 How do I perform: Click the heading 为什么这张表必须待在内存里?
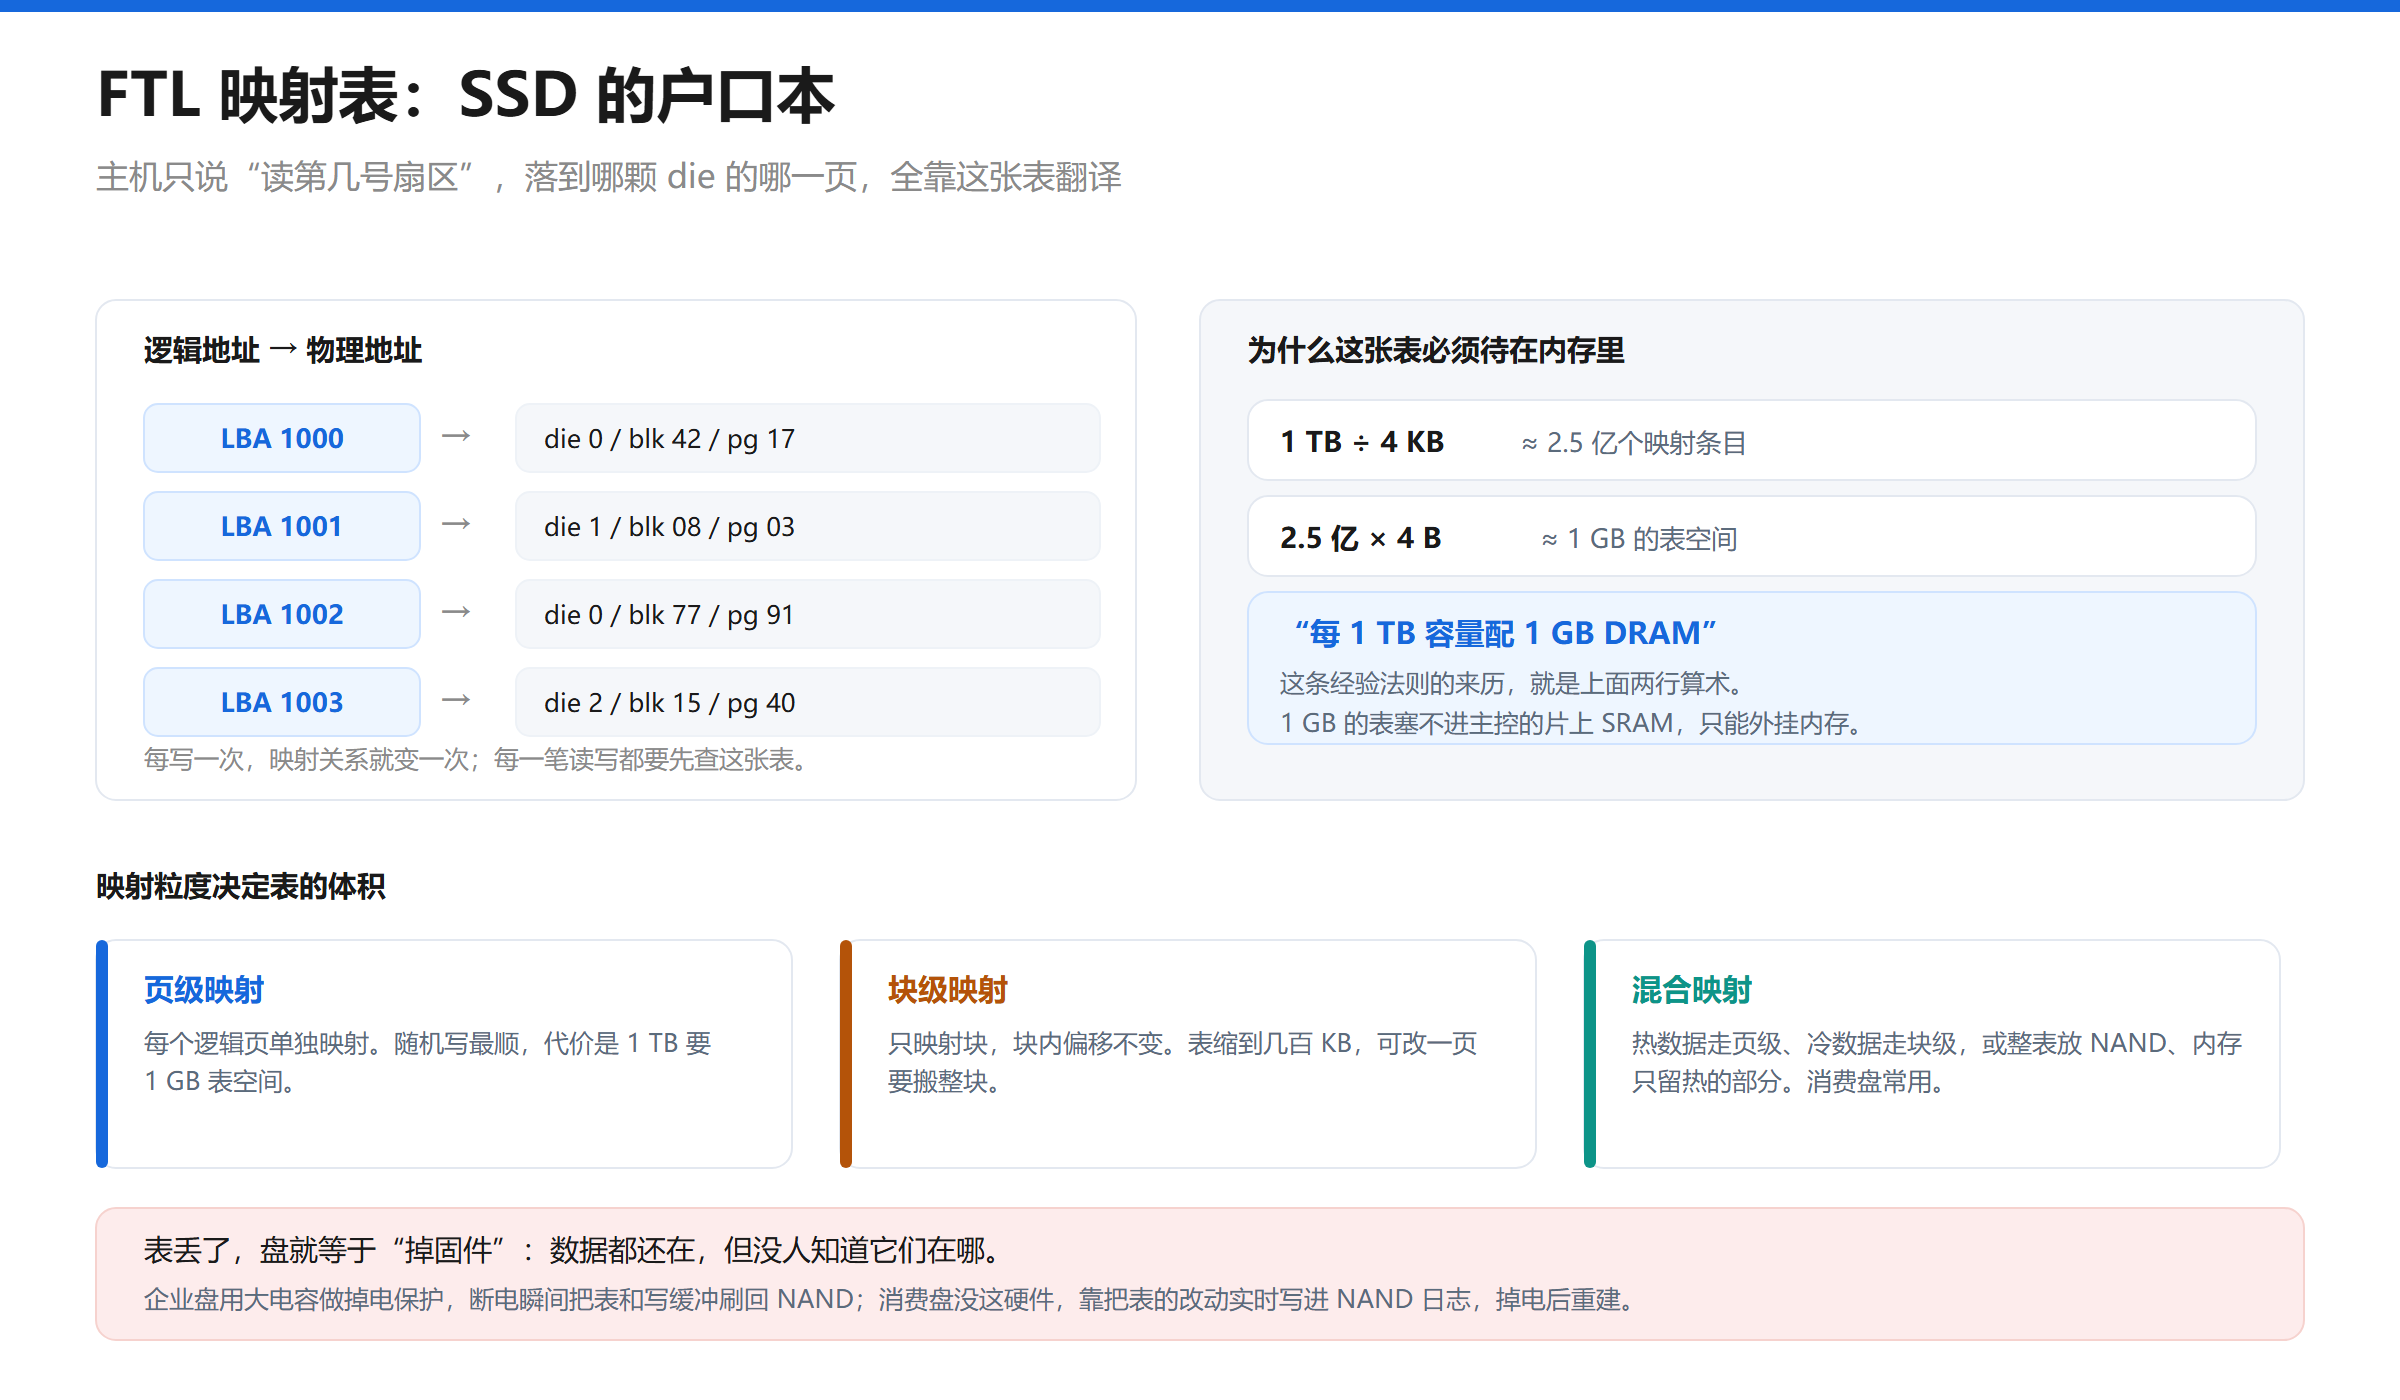point(1436,350)
